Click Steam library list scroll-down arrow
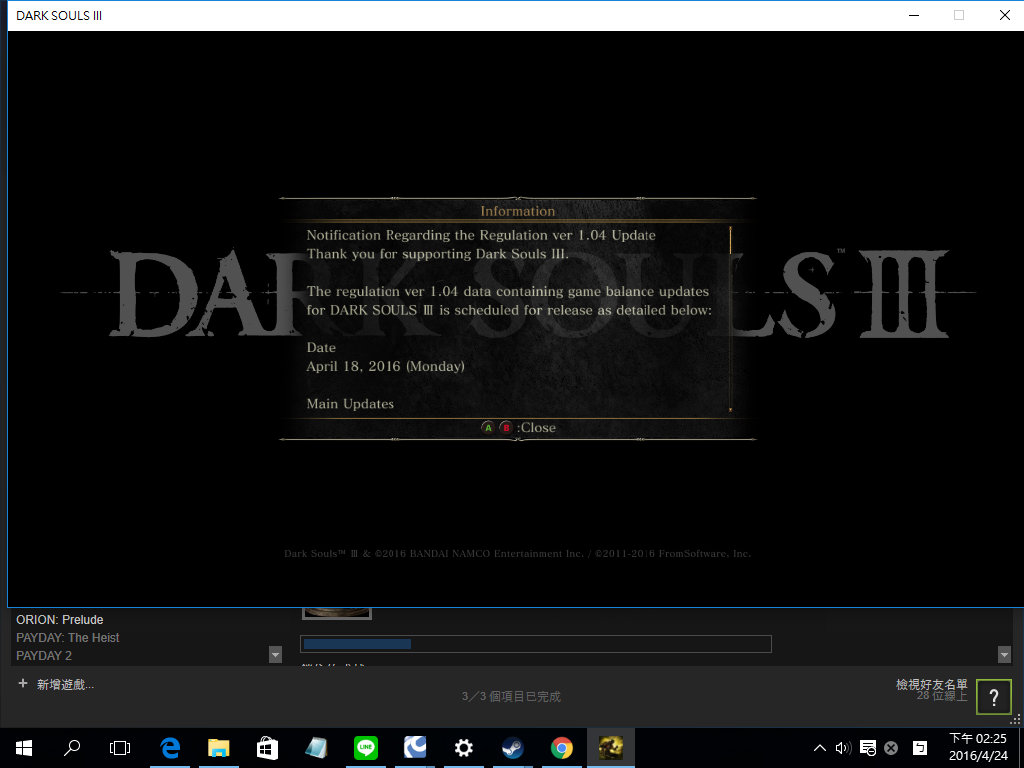This screenshot has width=1024, height=768. (x=275, y=654)
